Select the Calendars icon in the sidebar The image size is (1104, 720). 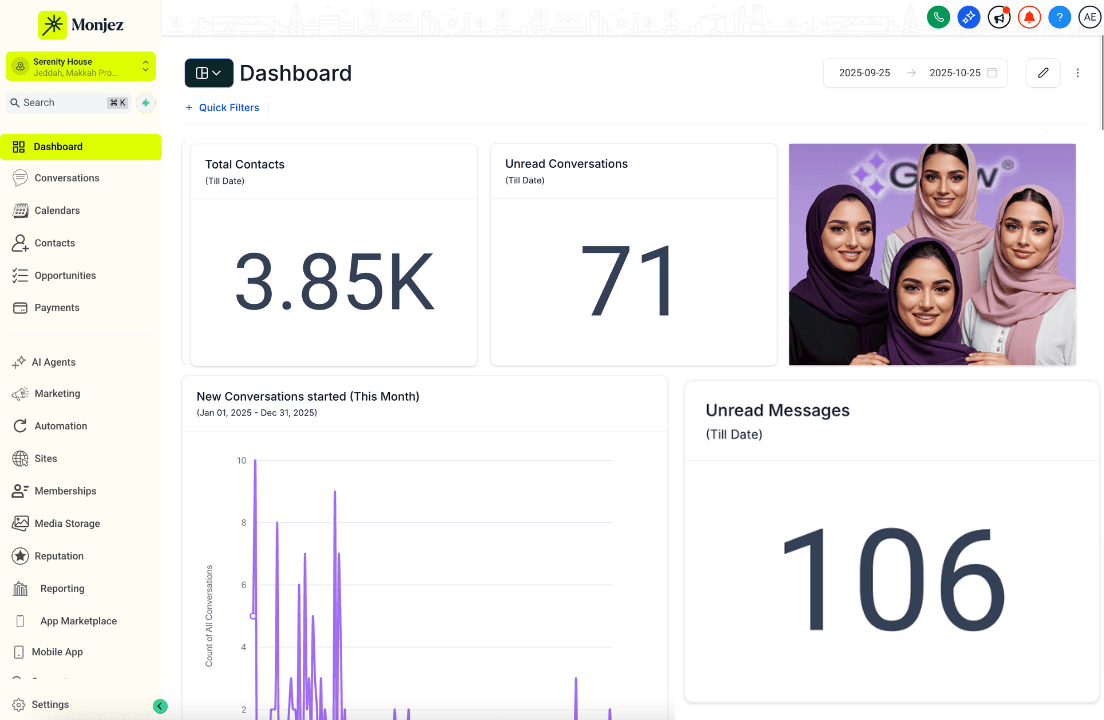tap(22, 210)
